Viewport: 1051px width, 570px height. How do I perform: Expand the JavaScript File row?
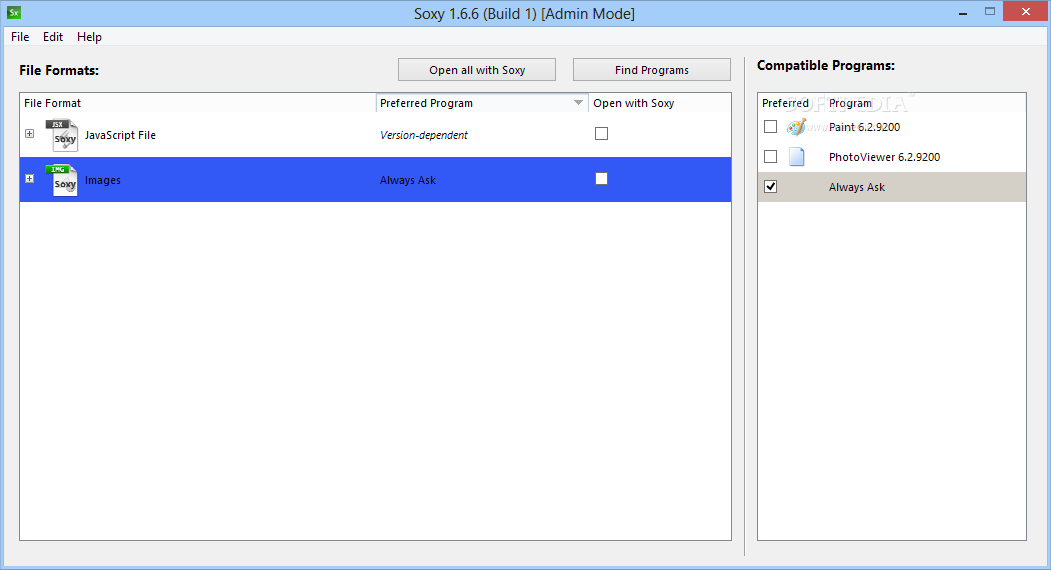[29, 133]
